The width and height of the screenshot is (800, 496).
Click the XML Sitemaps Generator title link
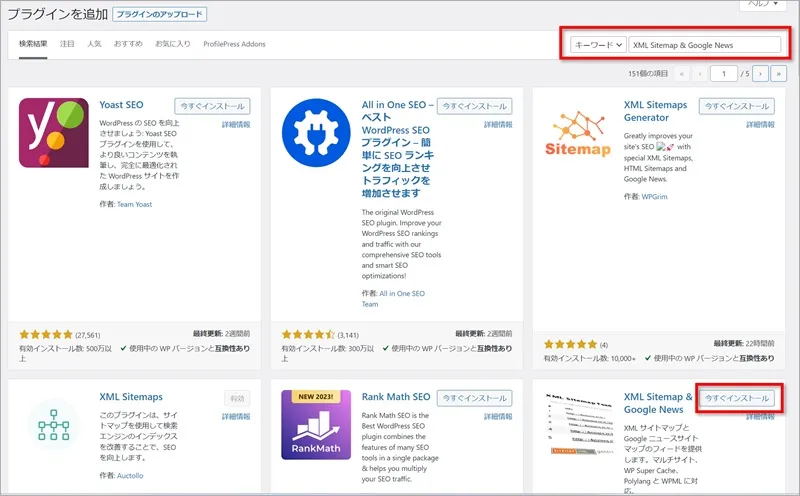655,111
